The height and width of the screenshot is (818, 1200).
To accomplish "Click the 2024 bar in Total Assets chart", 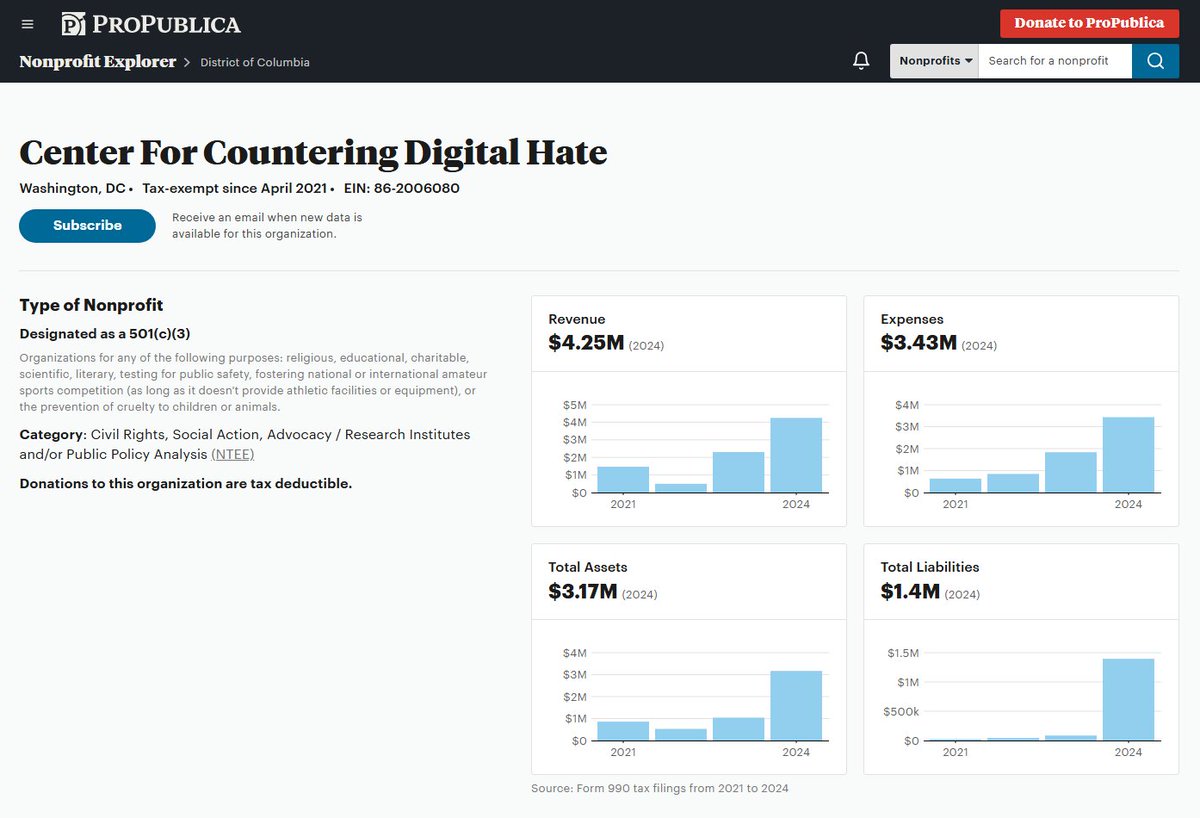I will tap(796, 706).
